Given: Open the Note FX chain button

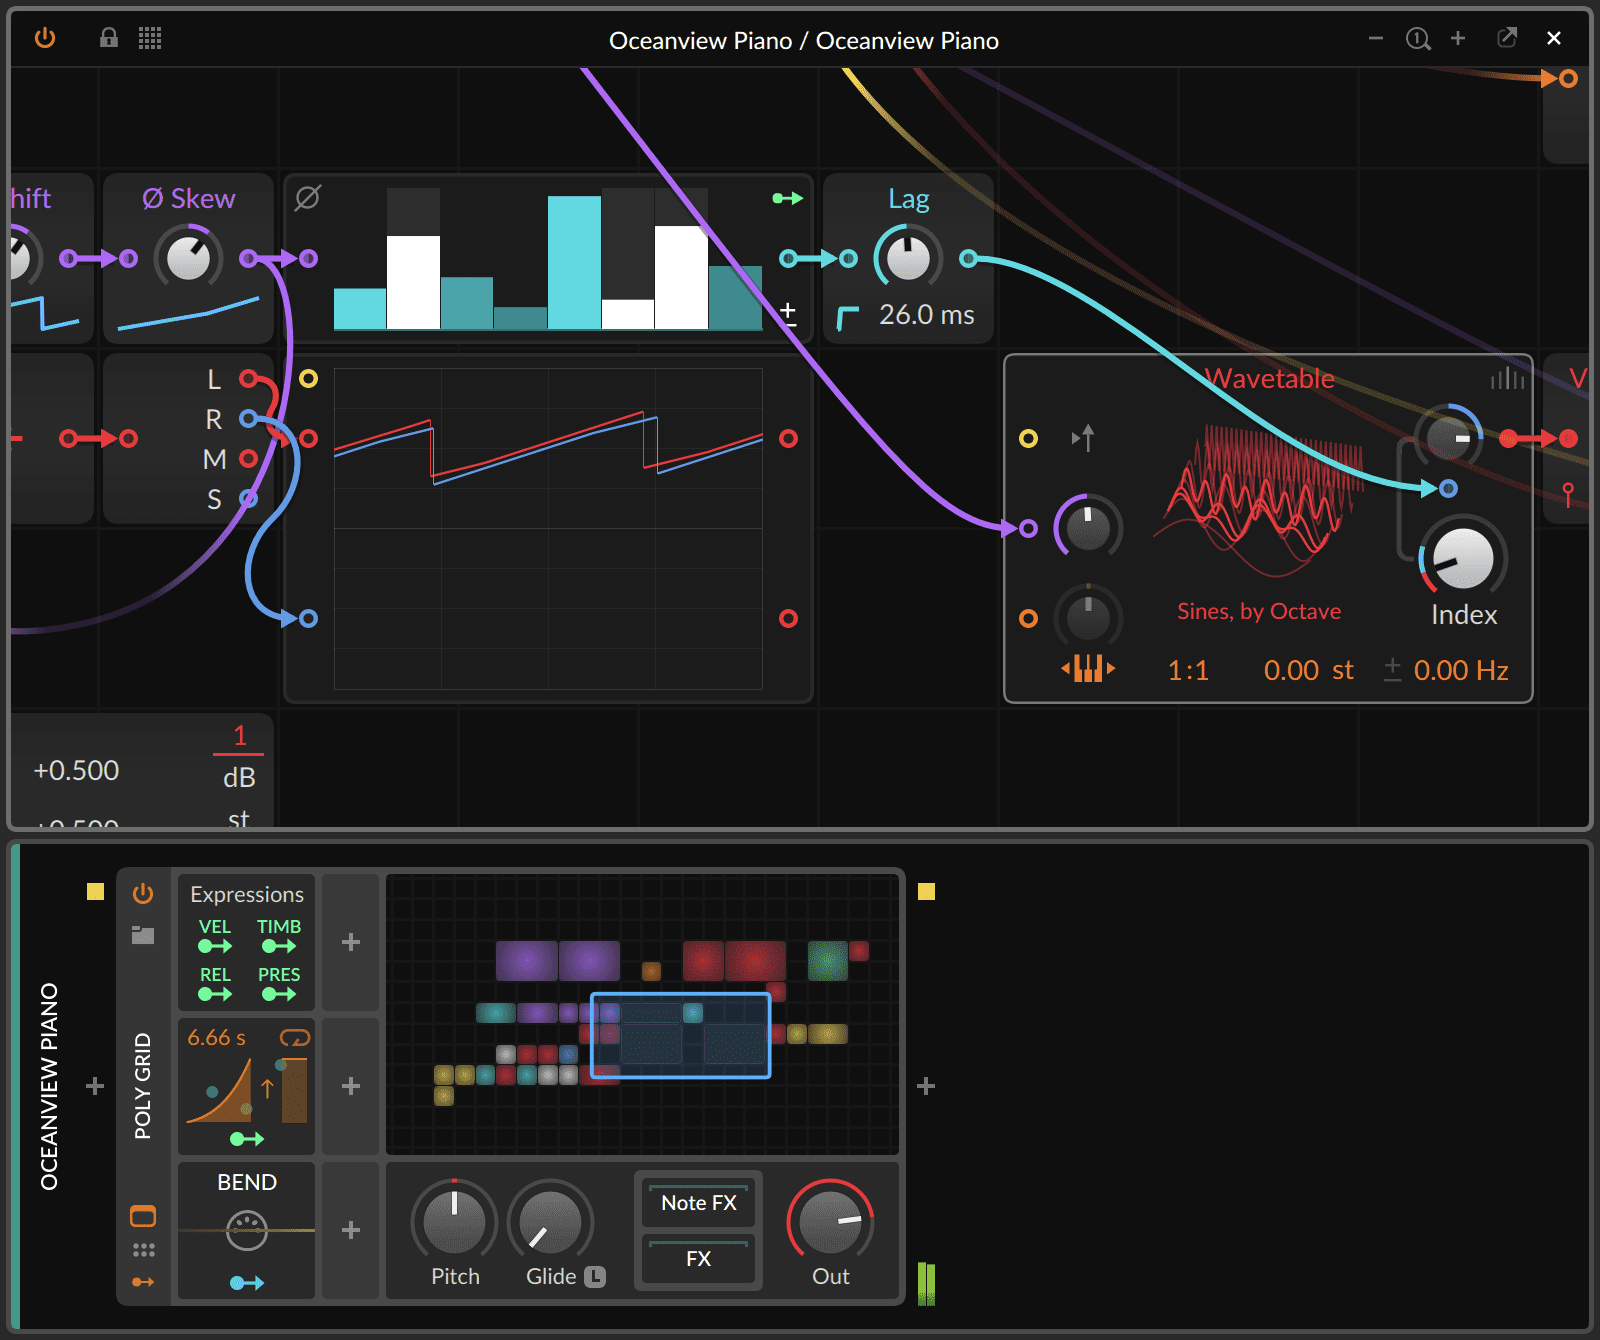Looking at the screenshot, I should point(697,1203).
